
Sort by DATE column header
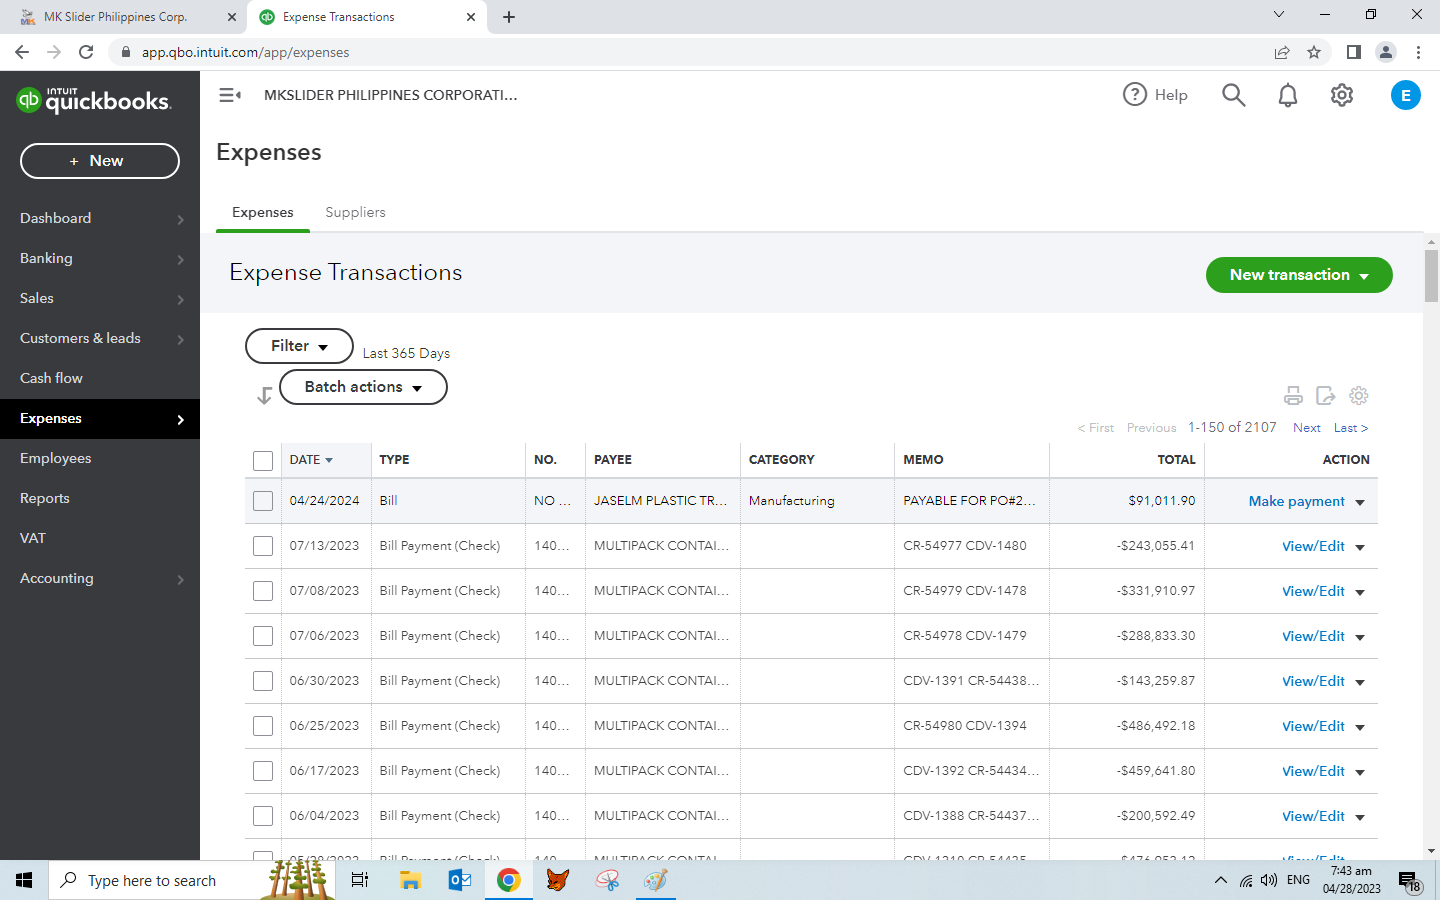(311, 460)
